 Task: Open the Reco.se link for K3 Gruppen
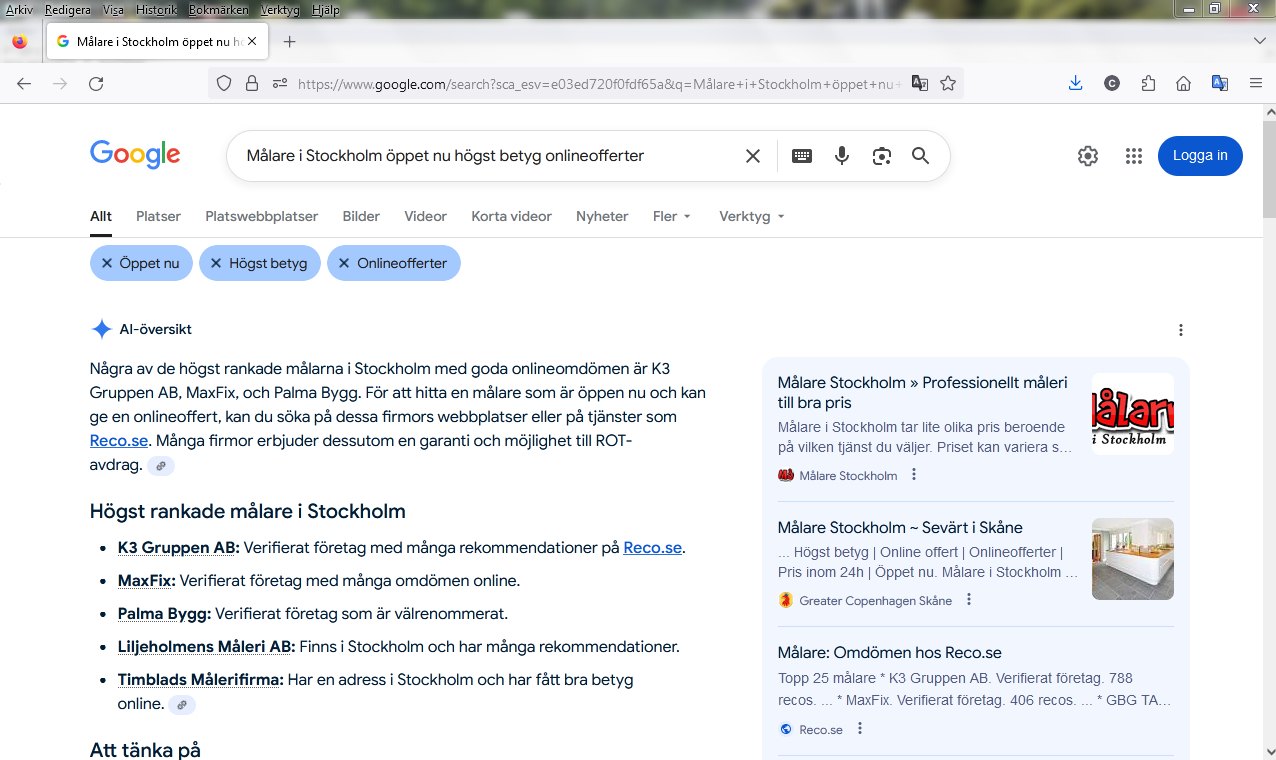click(652, 547)
